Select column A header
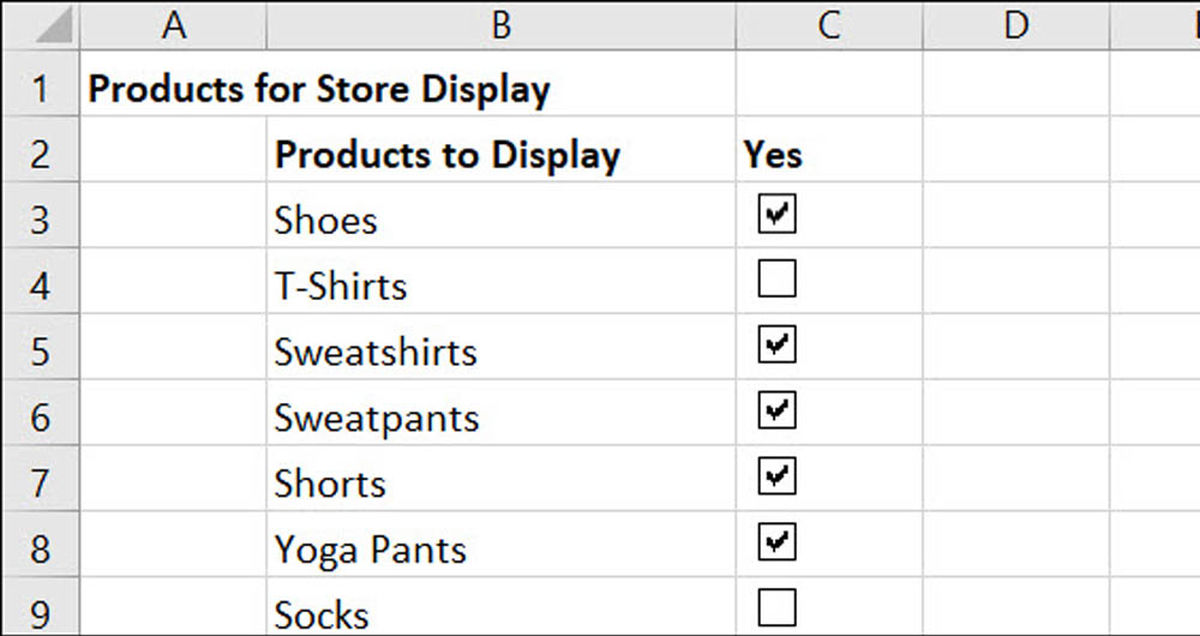The width and height of the screenshot is (1200, 636). pyautogui.click(x=174, y=24)
